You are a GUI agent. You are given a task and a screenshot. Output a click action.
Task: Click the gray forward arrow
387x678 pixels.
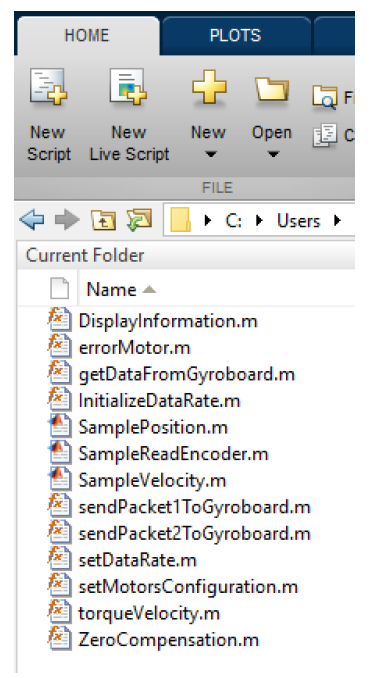(x=67, y=220)
